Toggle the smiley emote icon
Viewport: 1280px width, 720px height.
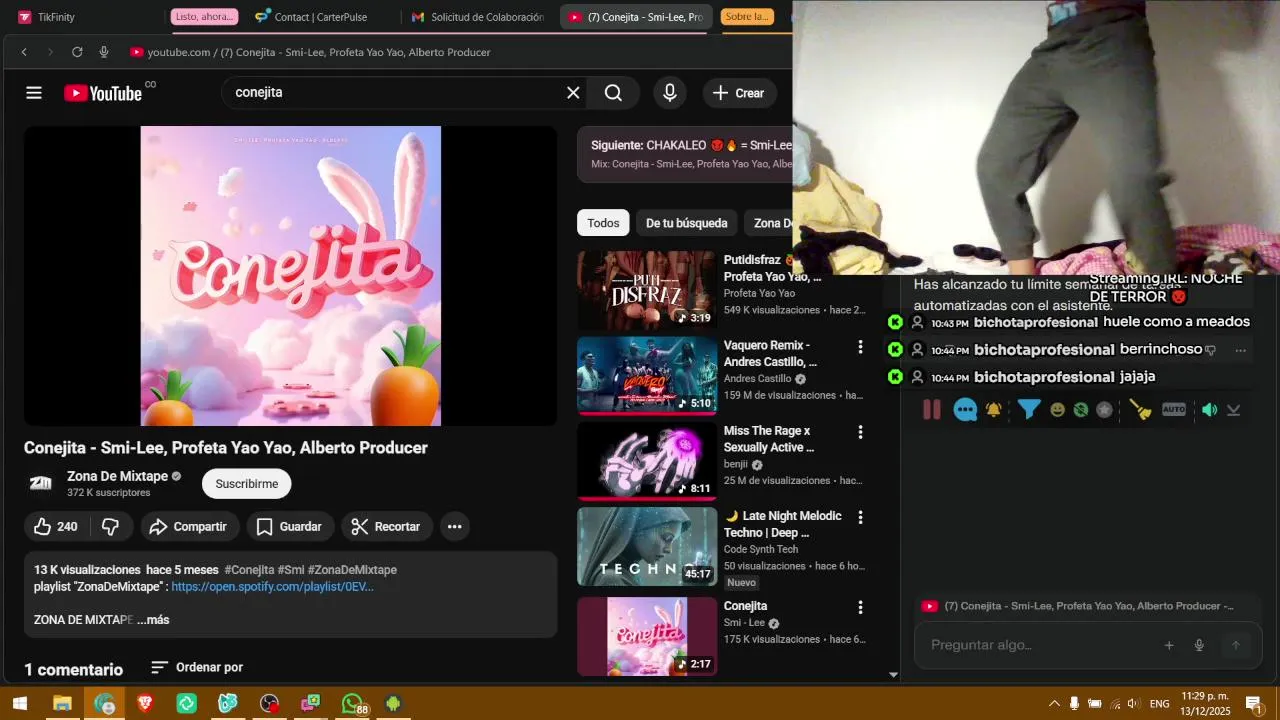point(1058,410)
